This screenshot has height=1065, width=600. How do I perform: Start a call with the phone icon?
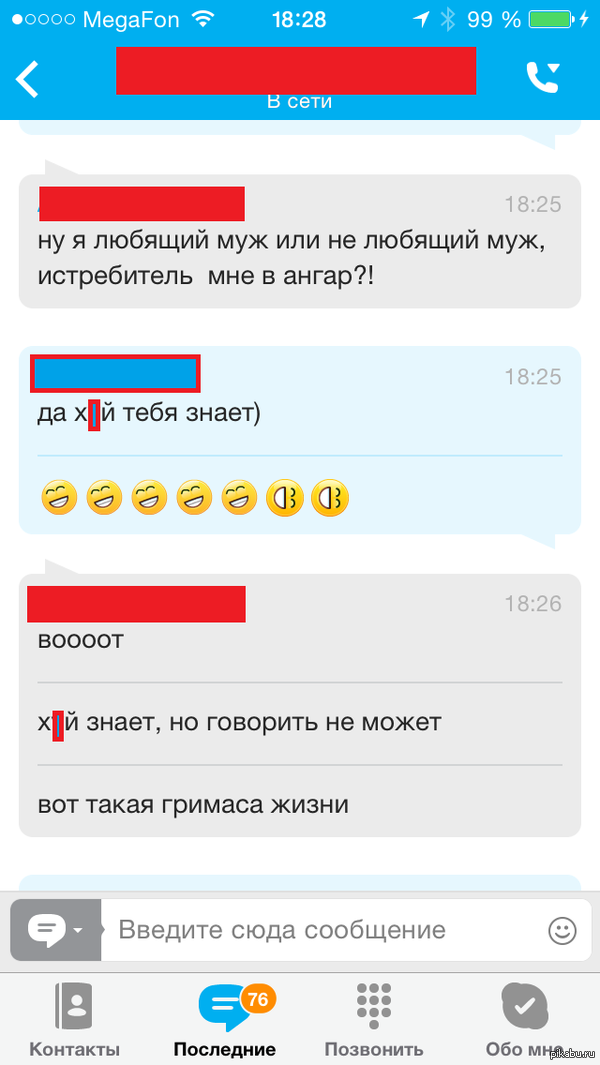pos(543,77)
